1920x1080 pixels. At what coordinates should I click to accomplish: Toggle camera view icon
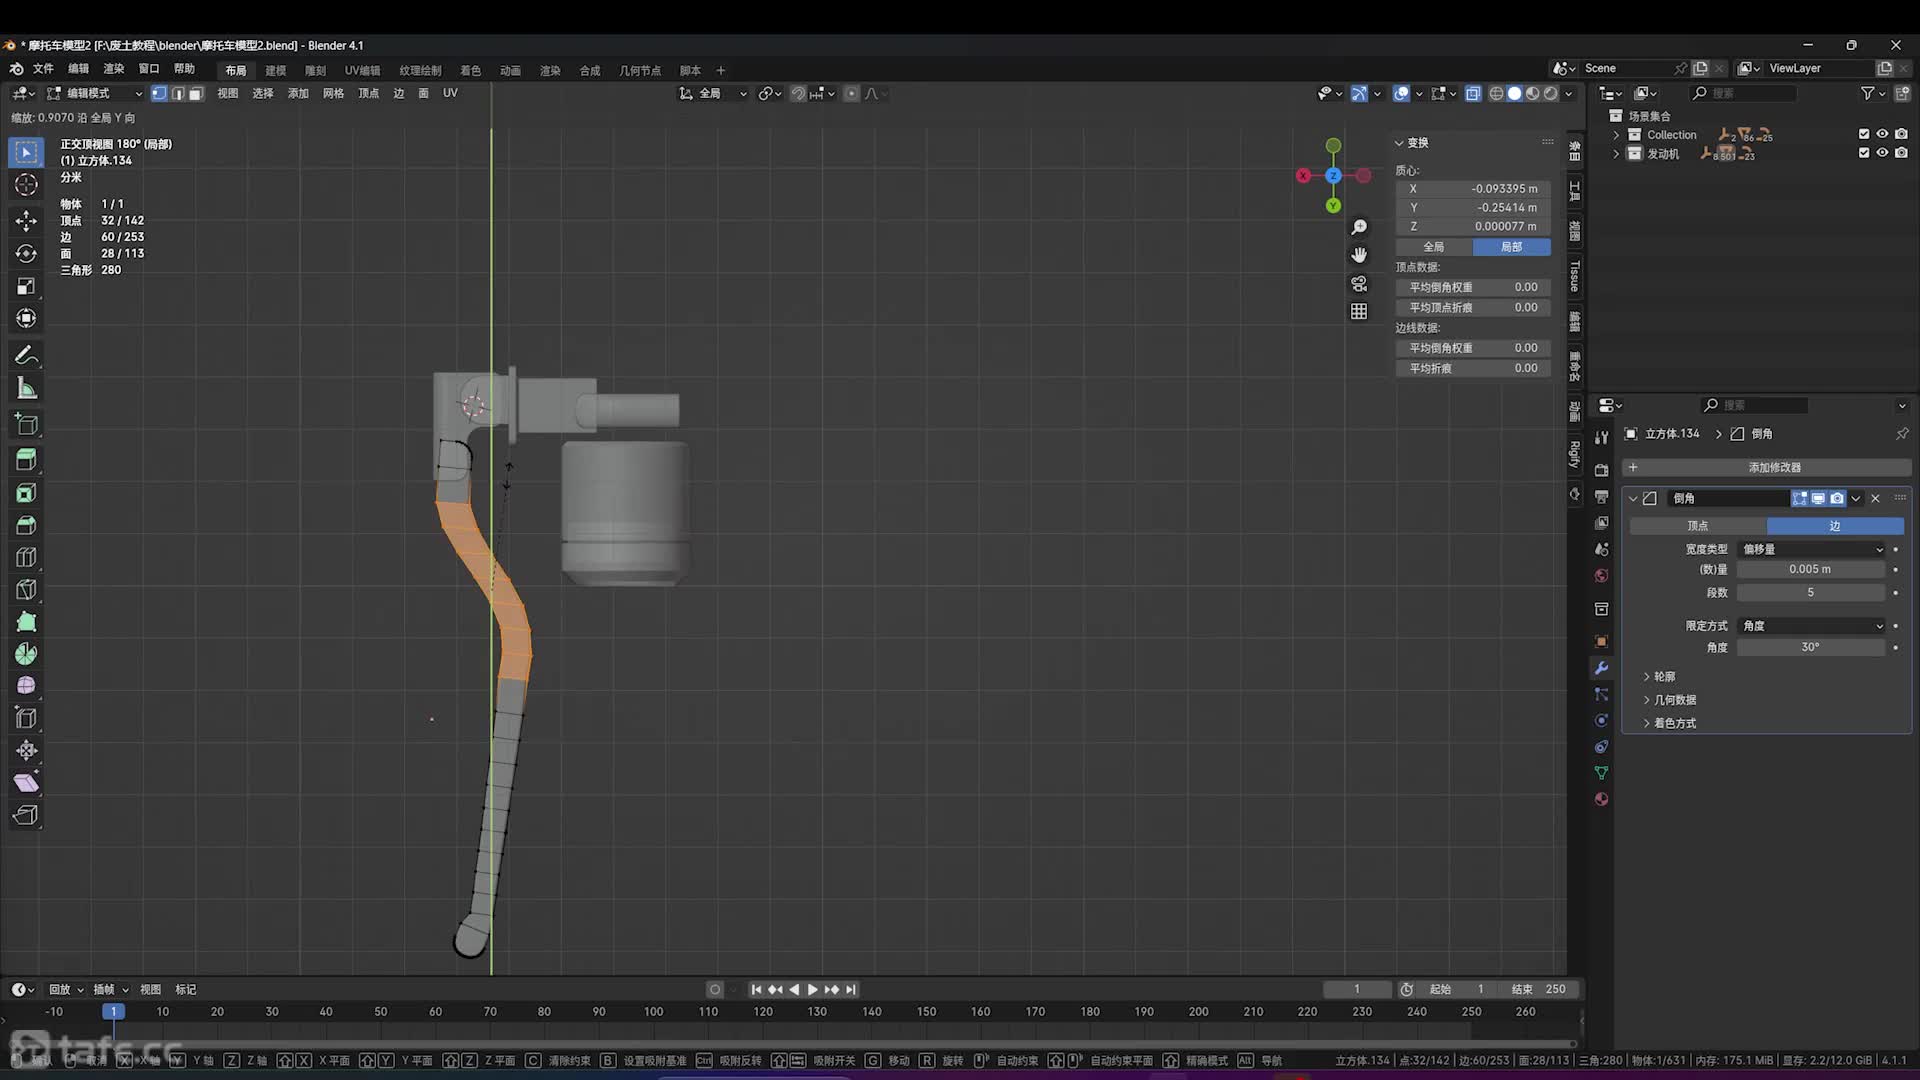click(x=1359, y=284)
